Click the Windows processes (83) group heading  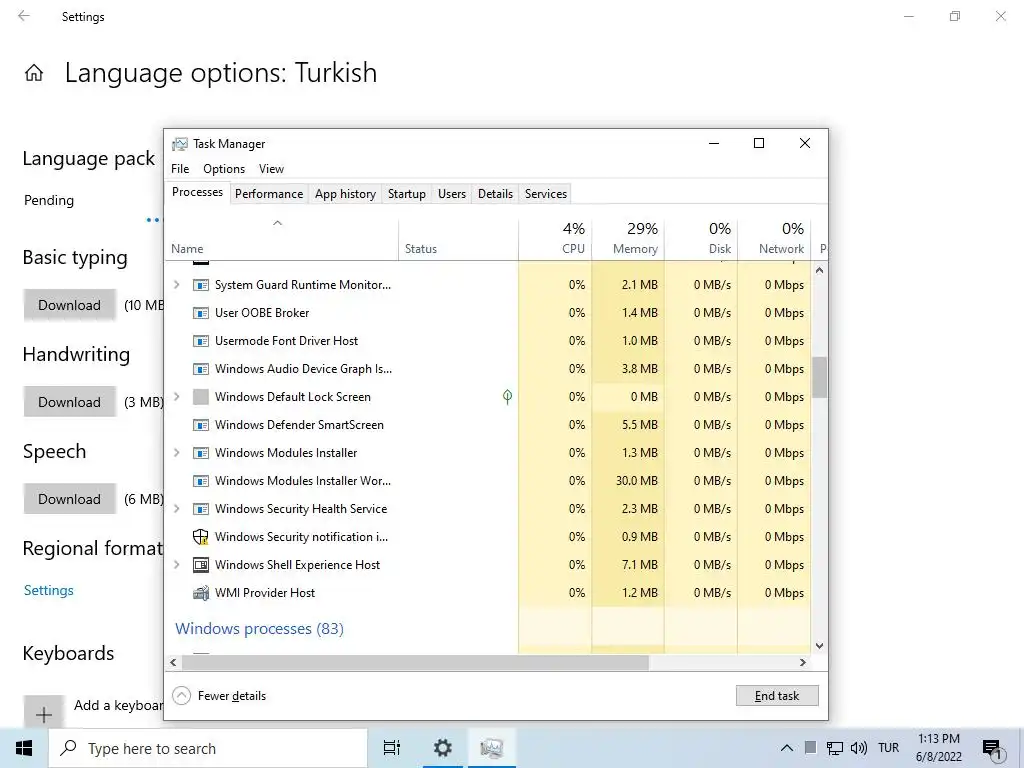(259, 629)
